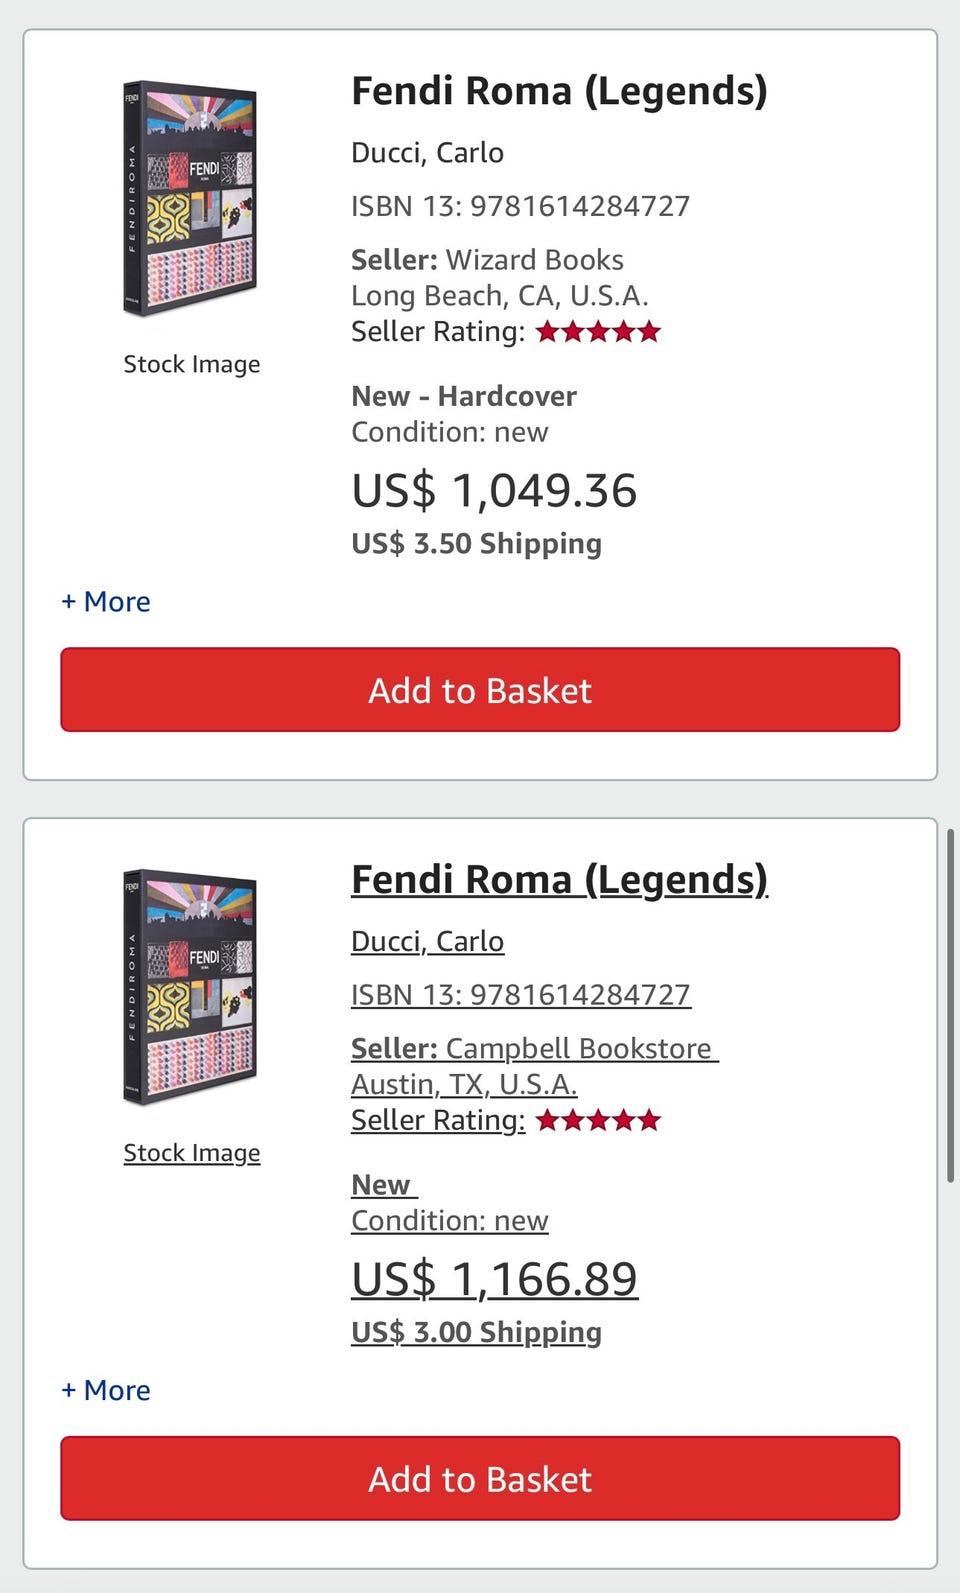Expand + More in the Campbell Bookstore listing
Image resolution: width=960 pixels, height=1593 pixels.
coord(106,1391)
